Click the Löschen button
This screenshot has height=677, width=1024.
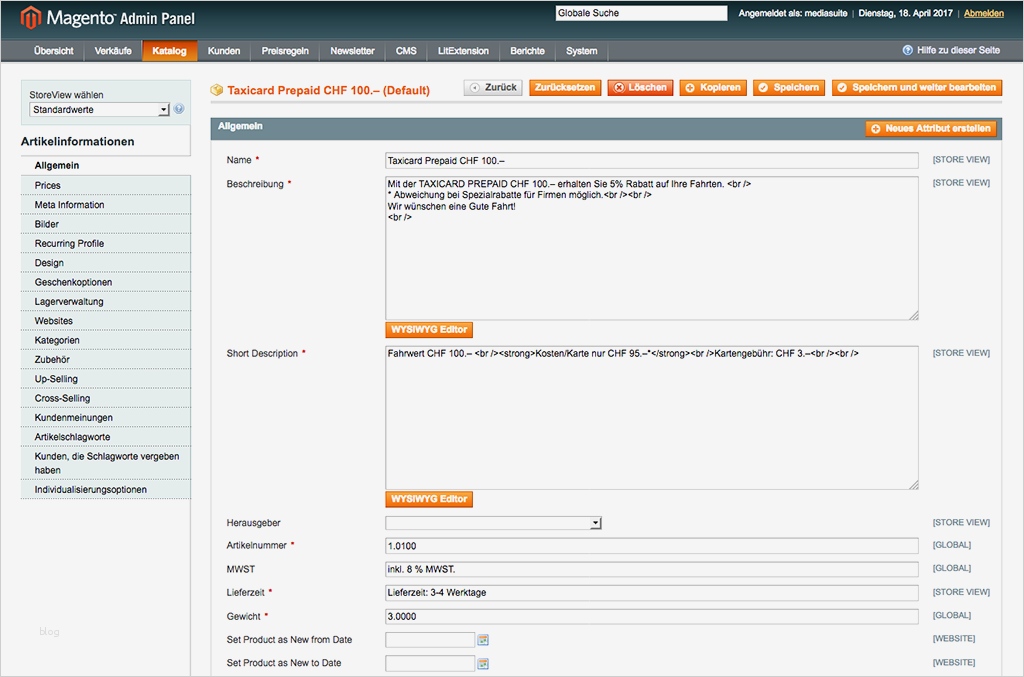(640, 87)
